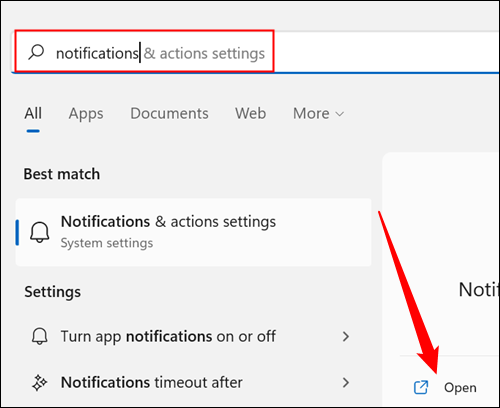Click Open in the preview pane
Viewport: 500px width, 408px height.
[x=460, y=388]
